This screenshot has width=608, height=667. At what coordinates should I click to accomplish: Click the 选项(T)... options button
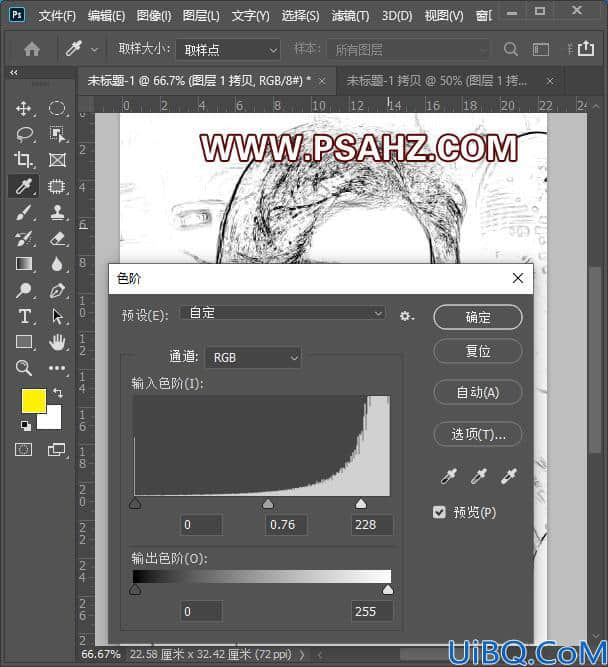[x=478, y=434]
